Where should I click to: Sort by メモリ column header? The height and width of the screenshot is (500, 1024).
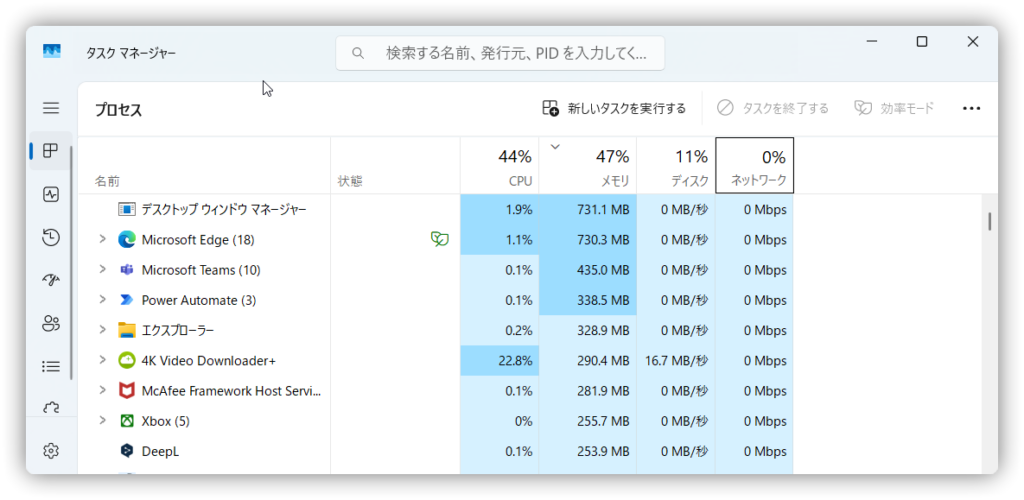(588, 166)
